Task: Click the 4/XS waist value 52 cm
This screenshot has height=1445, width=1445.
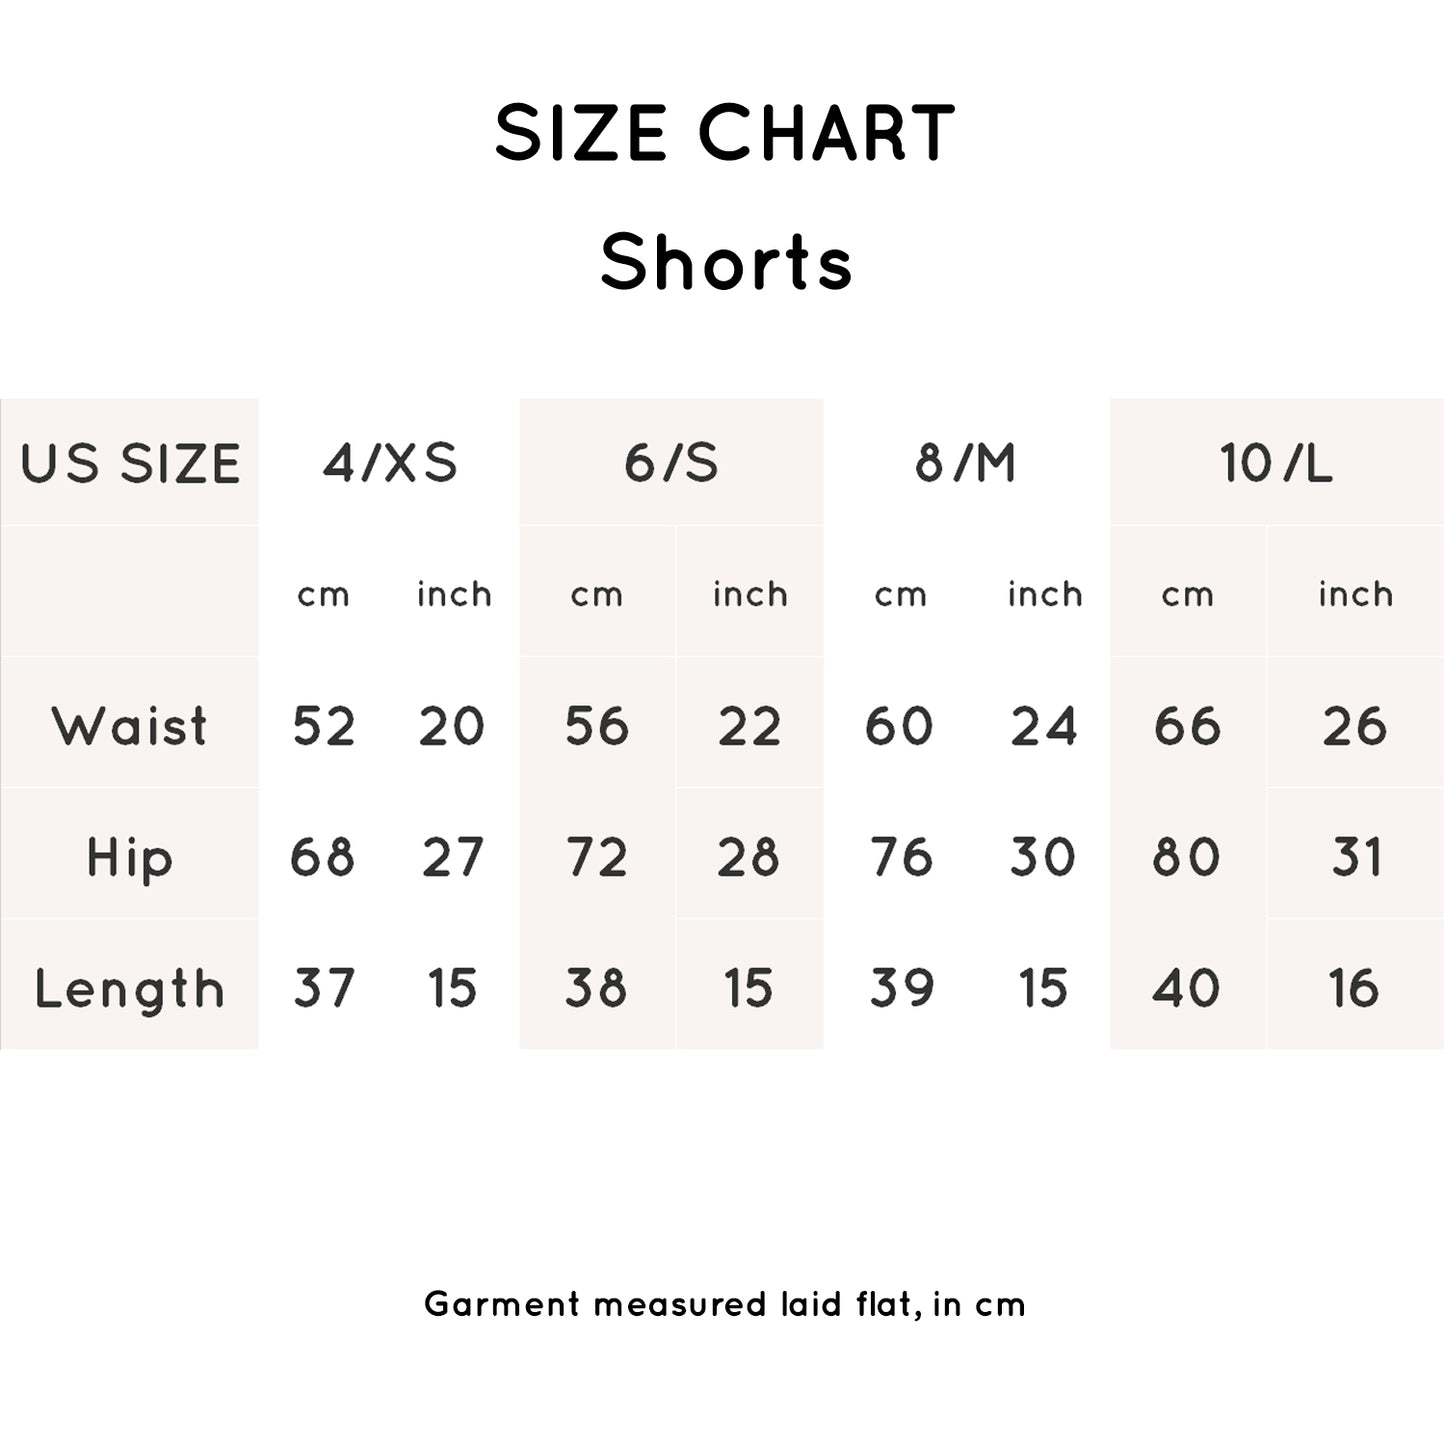Action: click(x=323, y=726)
